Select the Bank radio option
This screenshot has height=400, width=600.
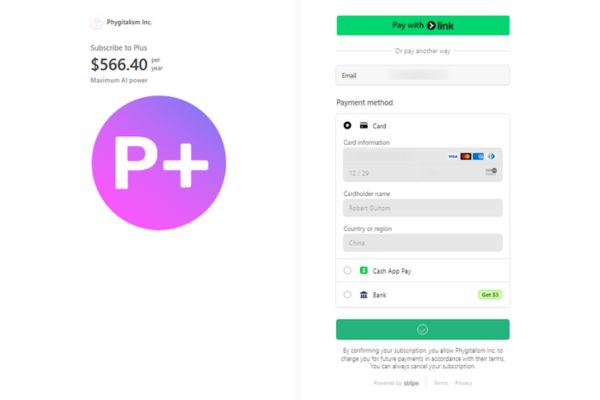(x=347, y=295)
